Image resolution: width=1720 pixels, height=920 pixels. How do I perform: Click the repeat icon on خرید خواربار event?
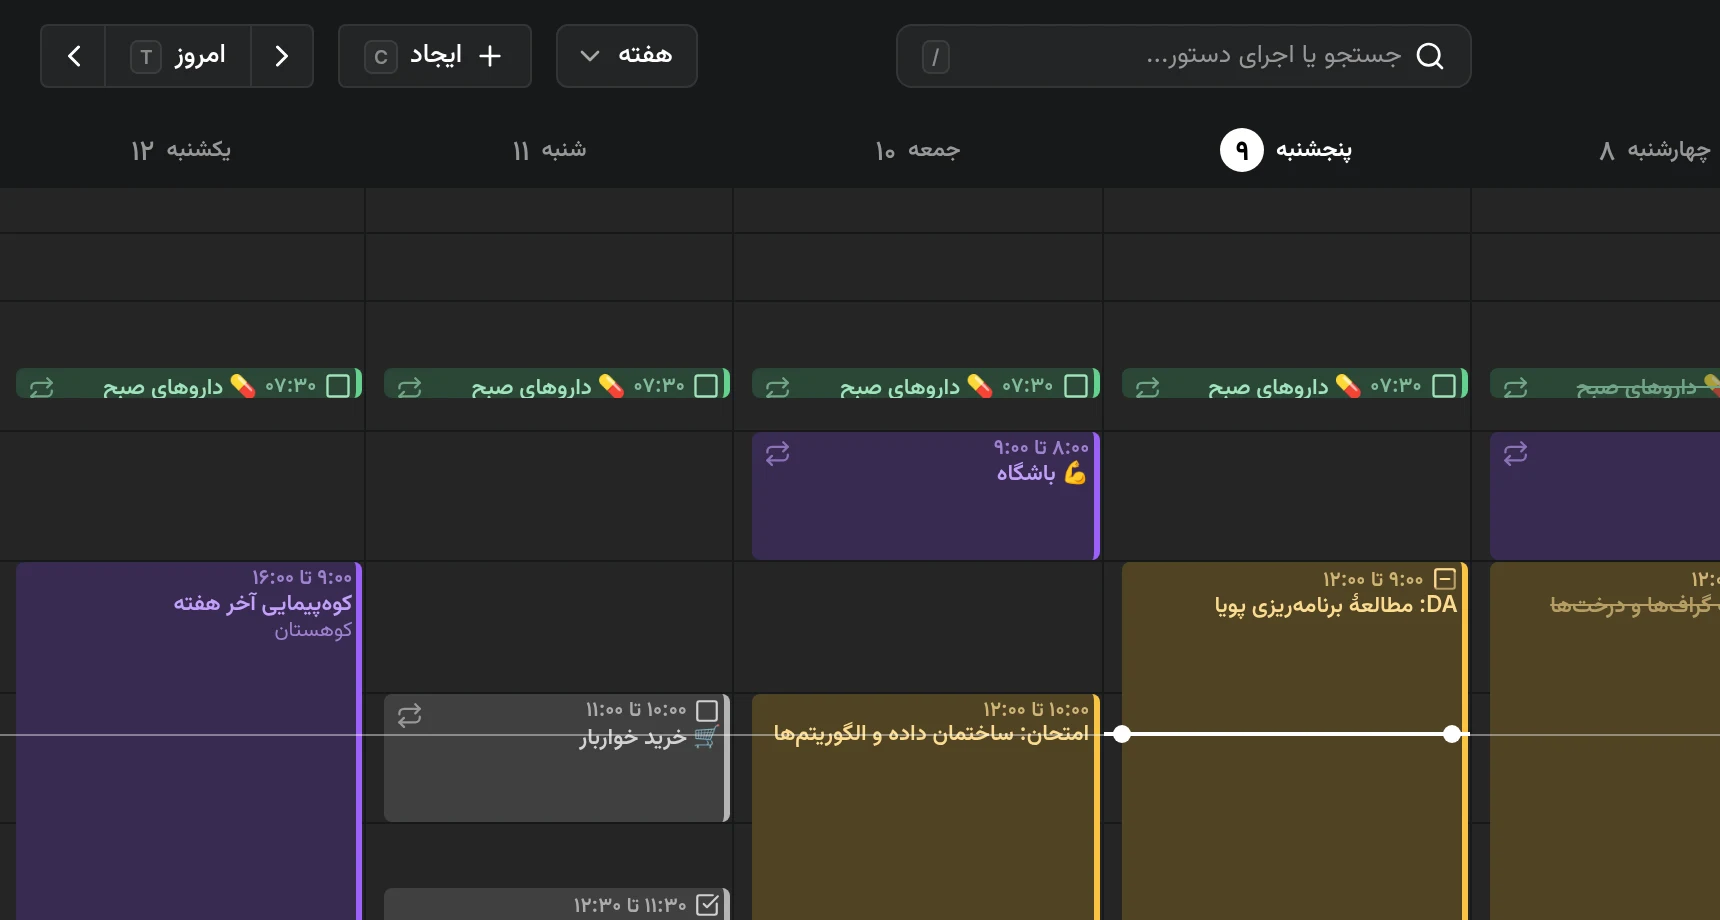(409, 715)
